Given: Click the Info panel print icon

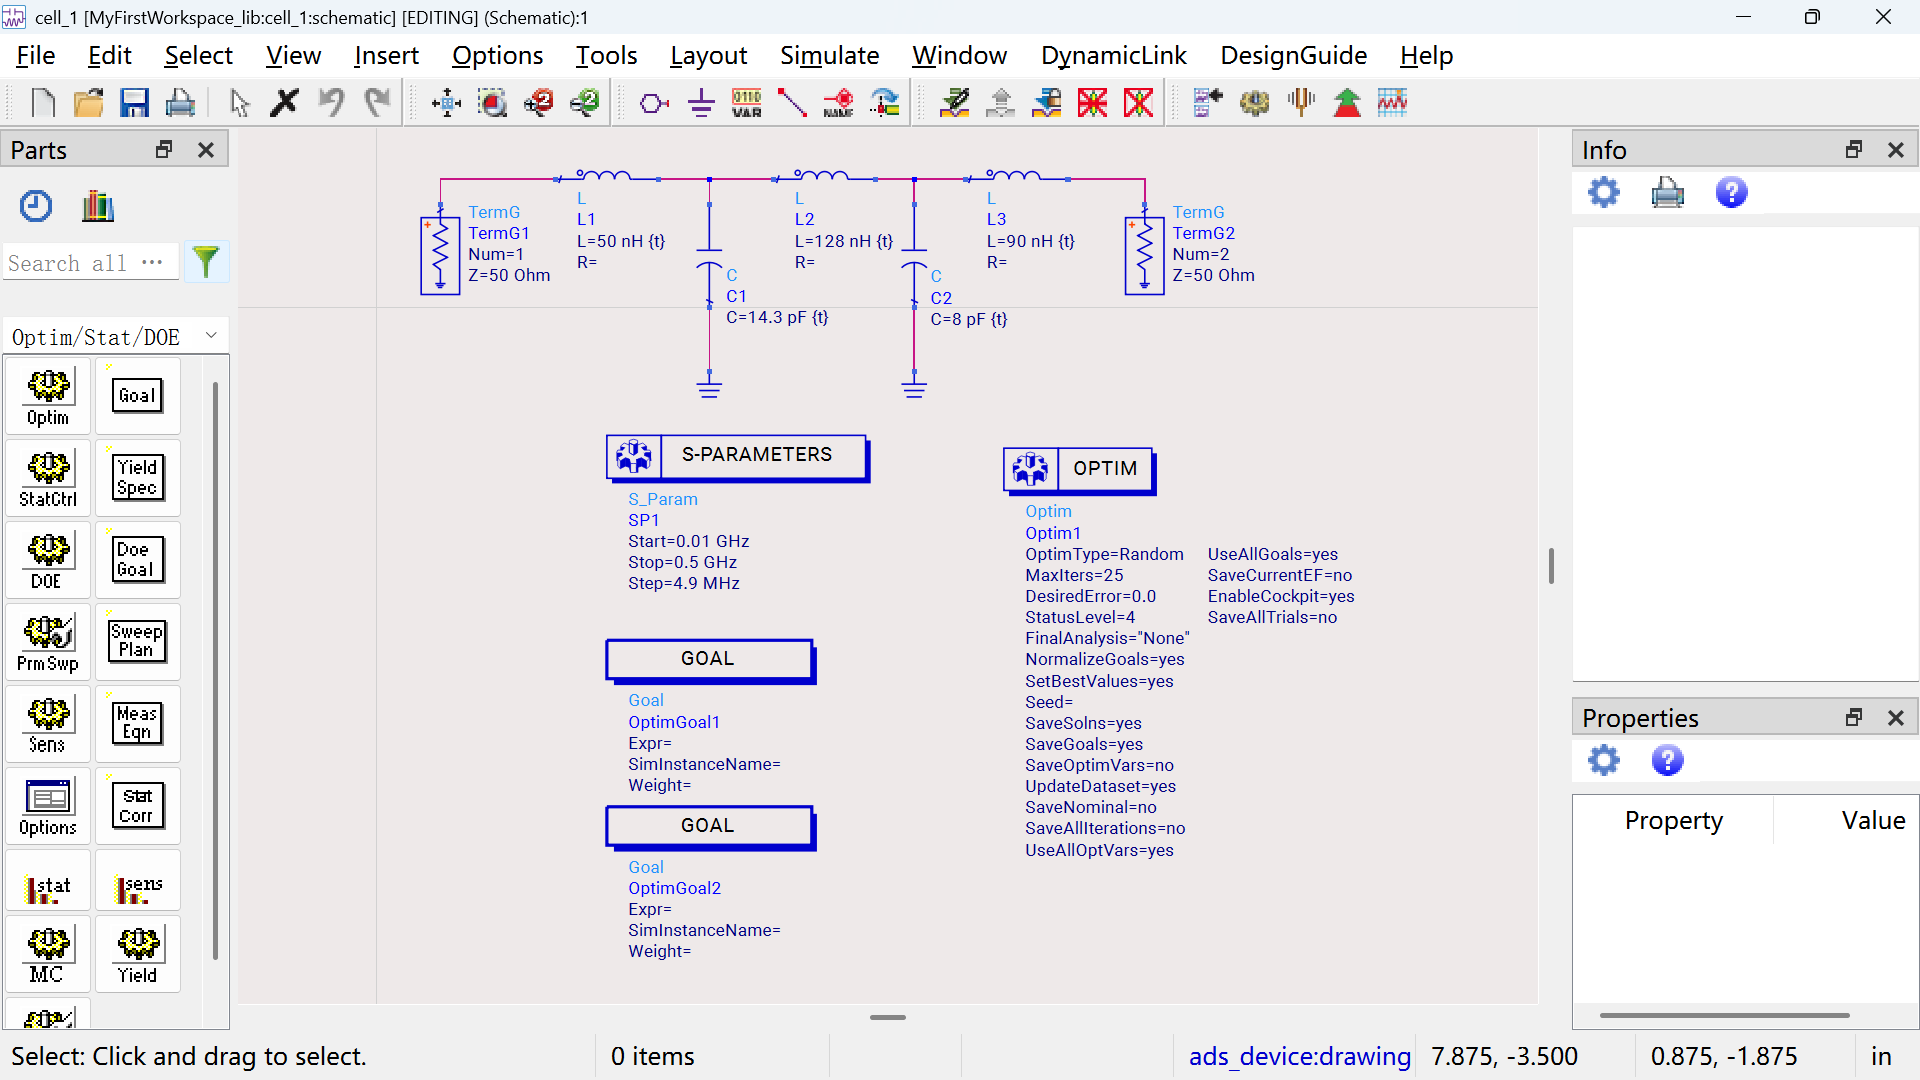Looking at the screenshot, I should (x=1668, y=192).
